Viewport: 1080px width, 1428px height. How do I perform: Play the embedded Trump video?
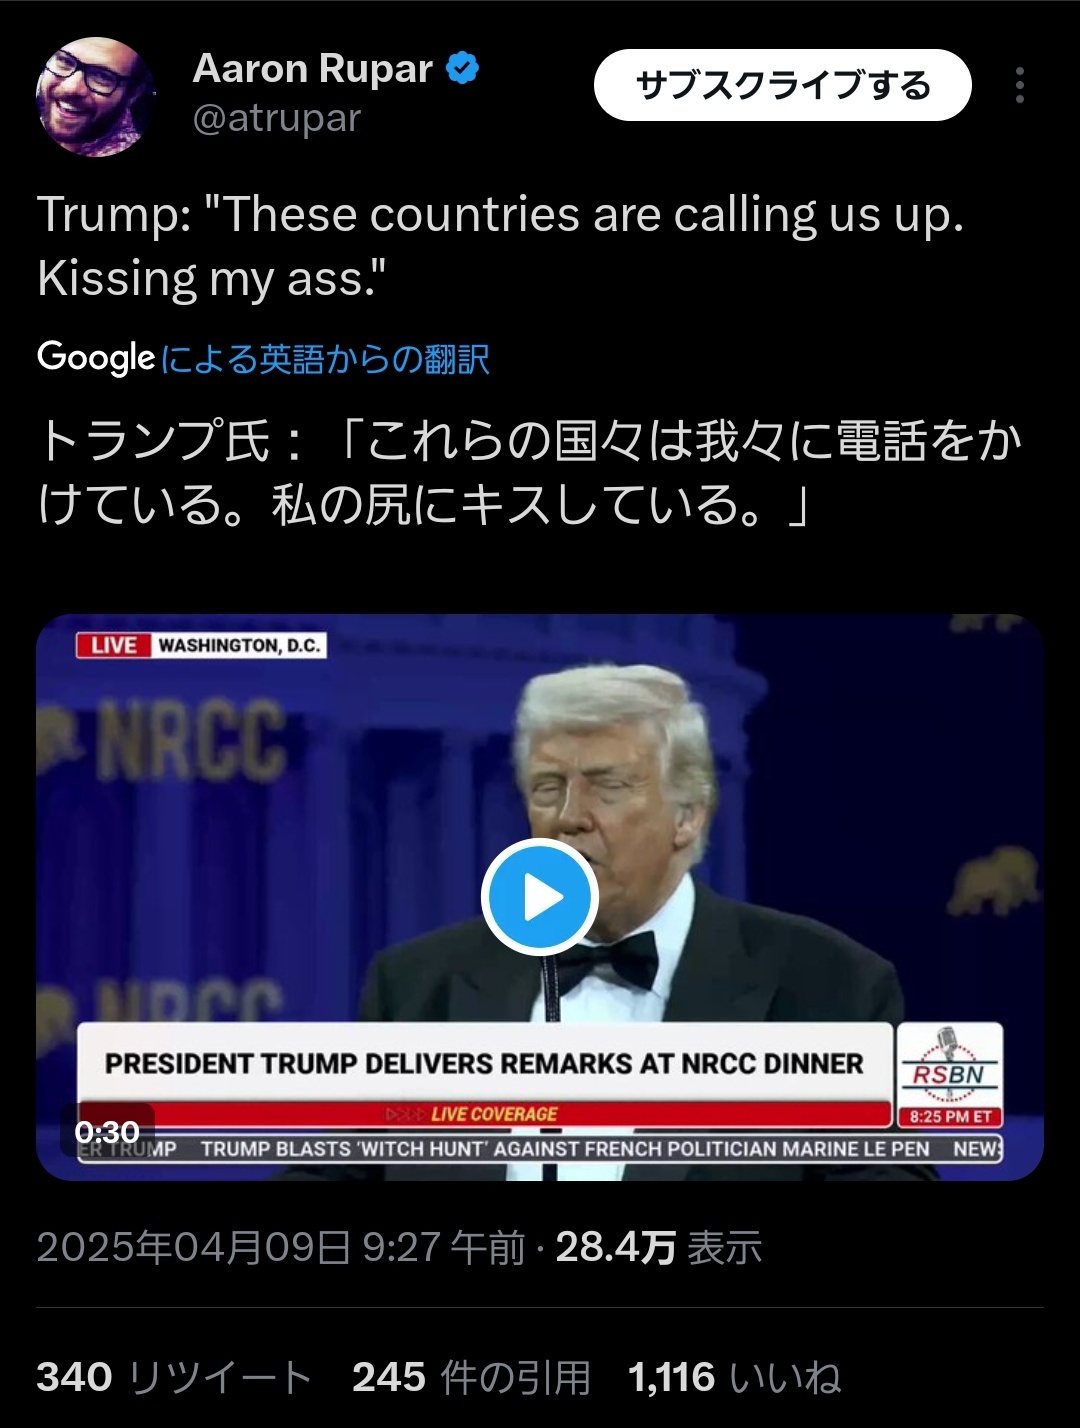click(x=540, y=897)
